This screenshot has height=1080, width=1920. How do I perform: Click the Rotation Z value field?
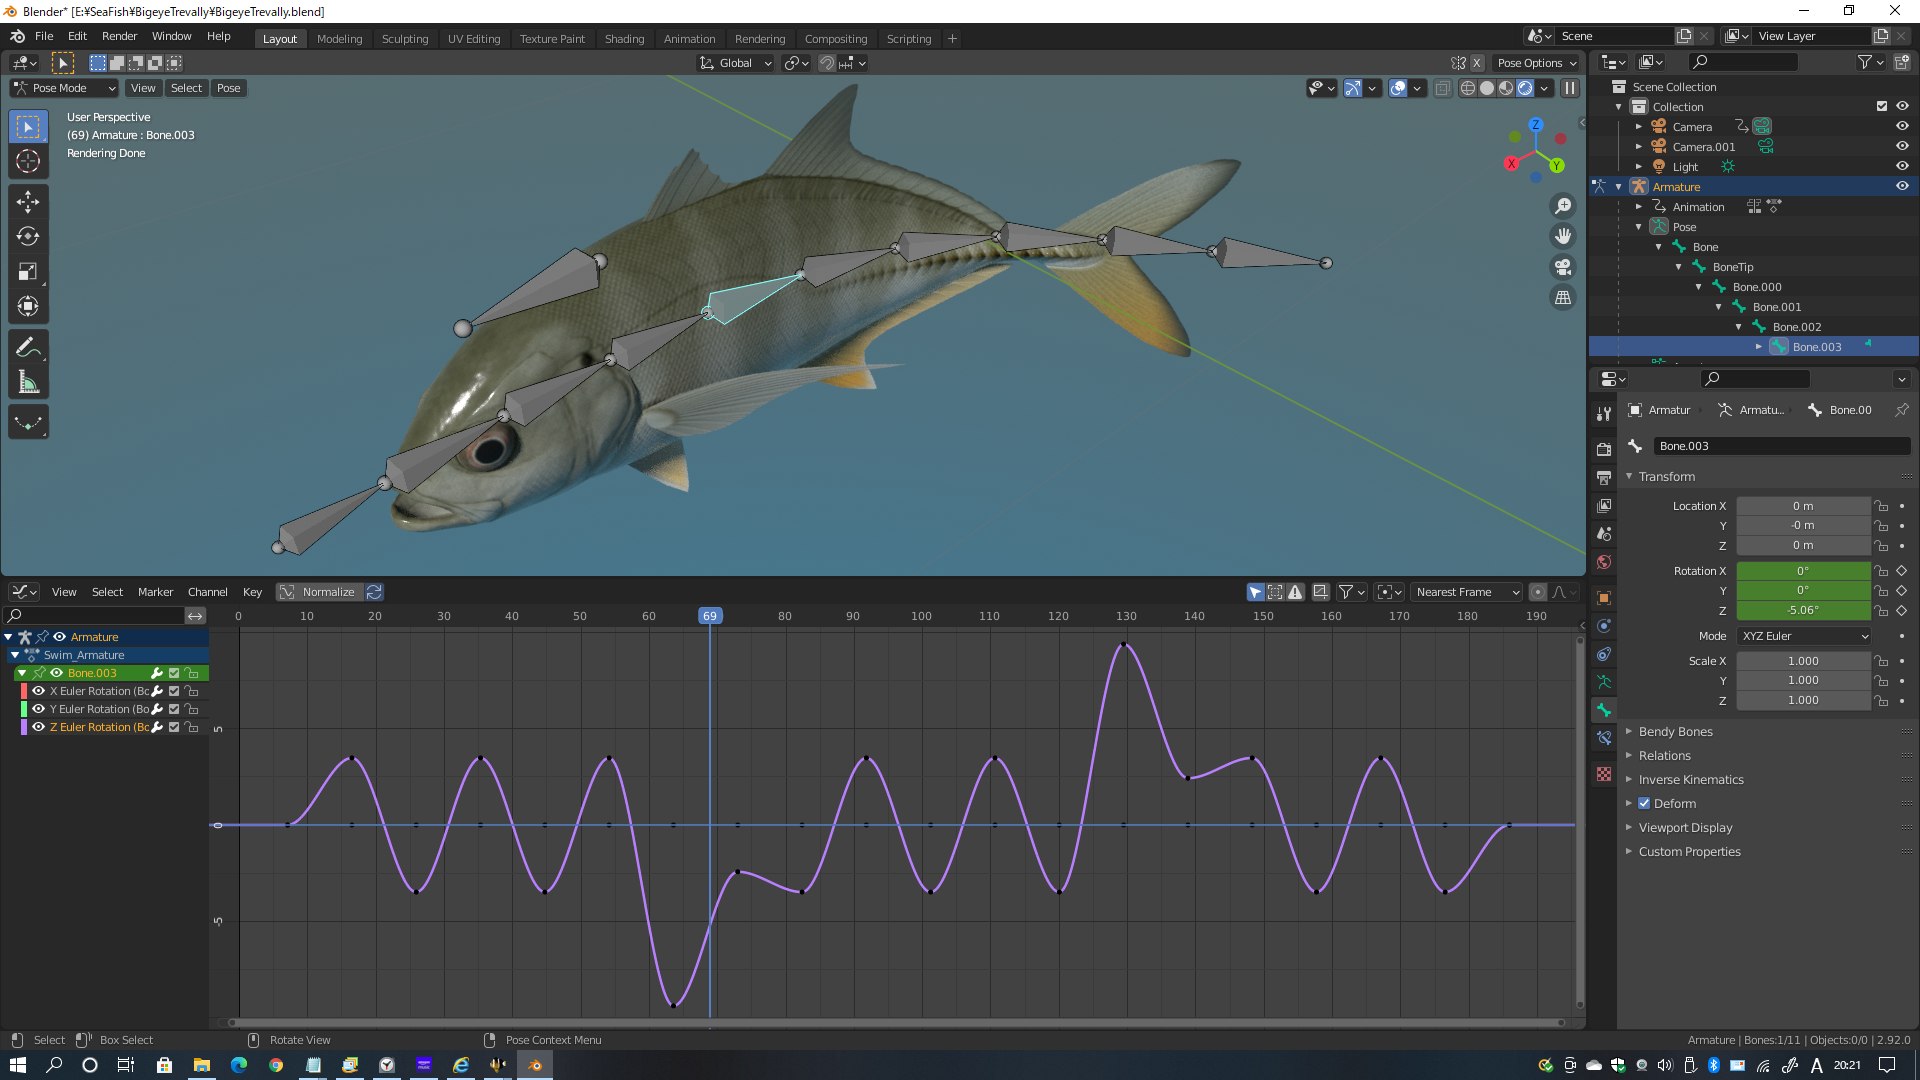1803,610
